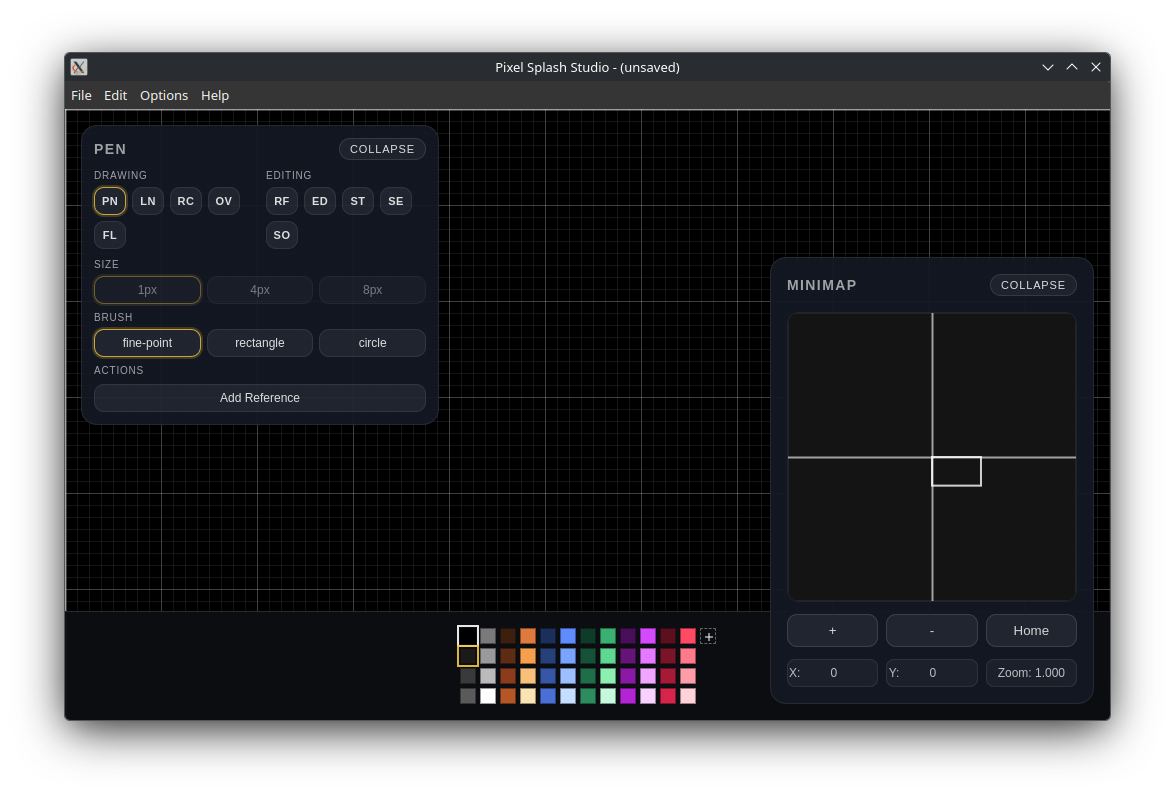Open the Options menu
This screenshot has height=797, width=1175.
coord(164,95)
